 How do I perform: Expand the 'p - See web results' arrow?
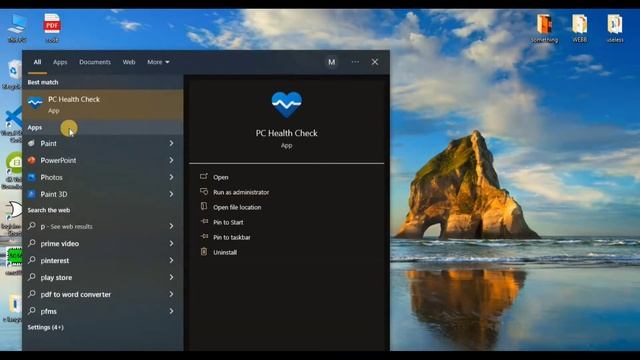click(x=171, y=226)
